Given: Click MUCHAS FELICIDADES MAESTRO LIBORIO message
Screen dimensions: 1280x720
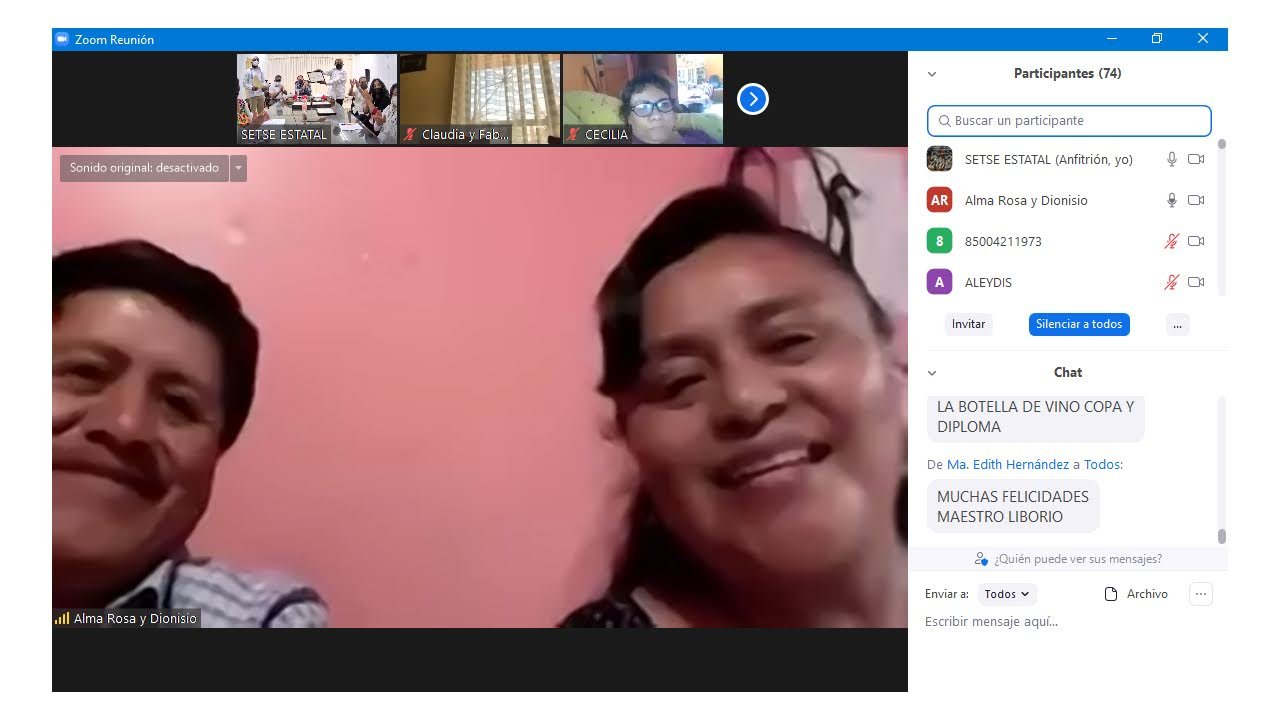Looking at the screenshot, I should click(1013, 507).
